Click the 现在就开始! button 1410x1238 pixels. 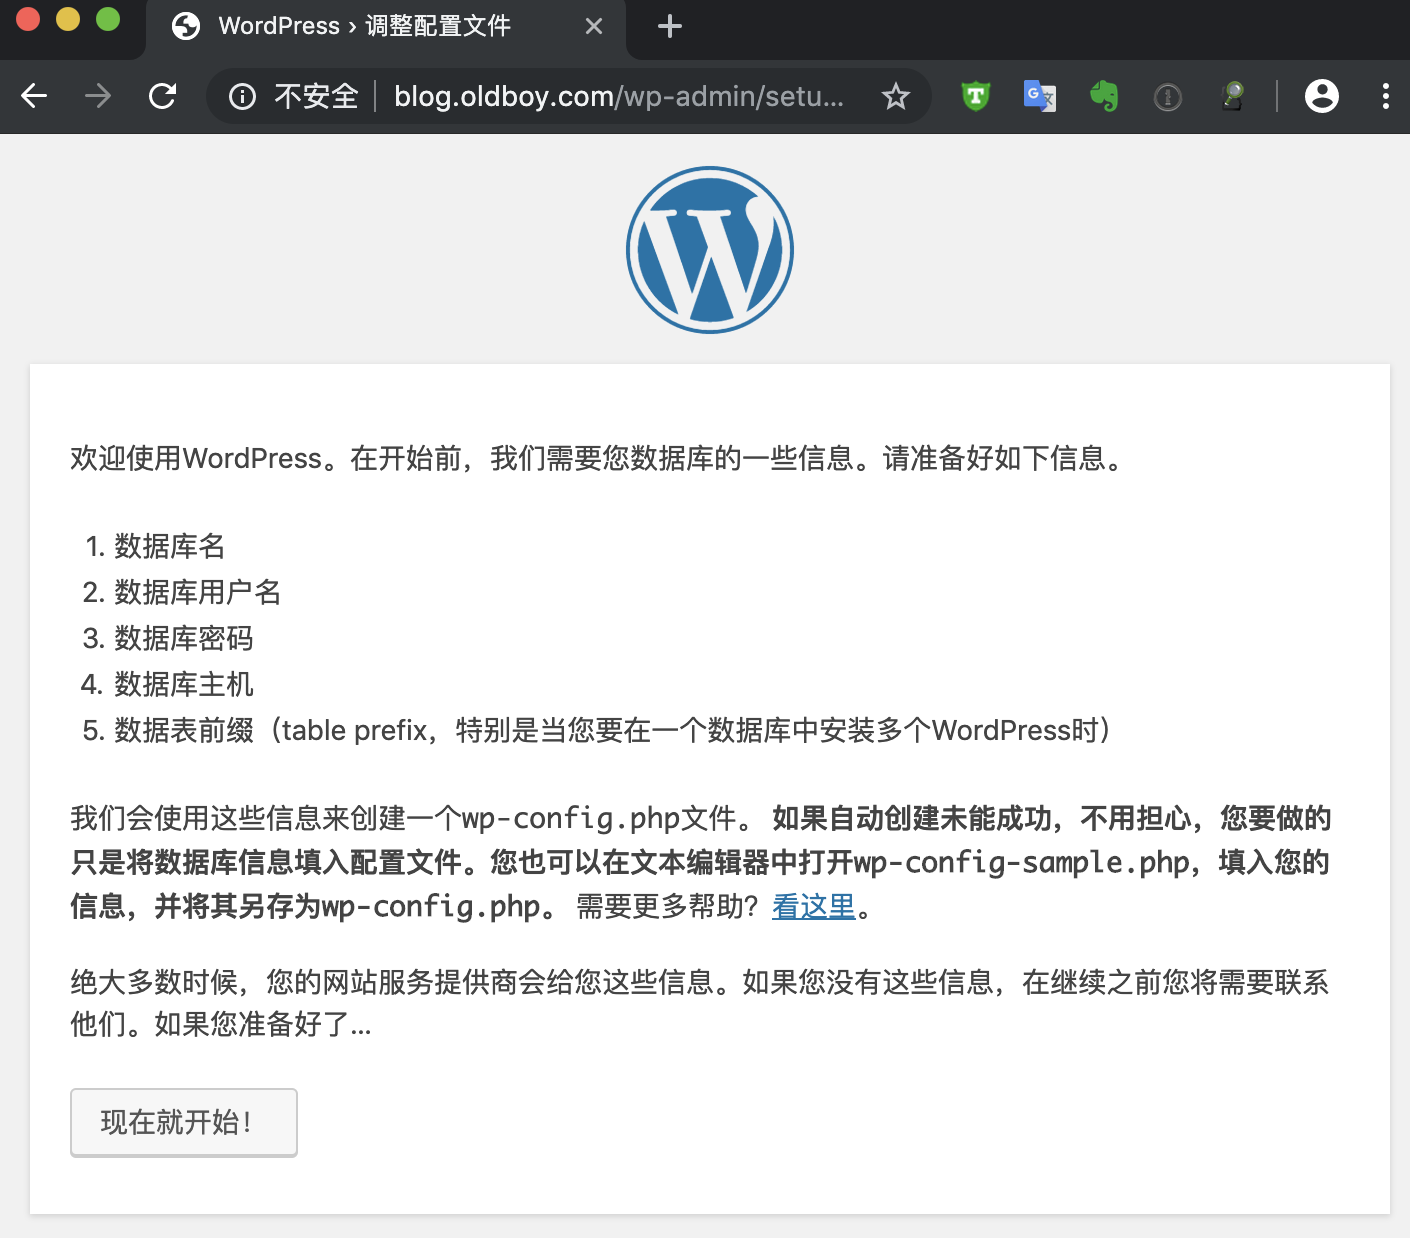tap(184, 1122)
